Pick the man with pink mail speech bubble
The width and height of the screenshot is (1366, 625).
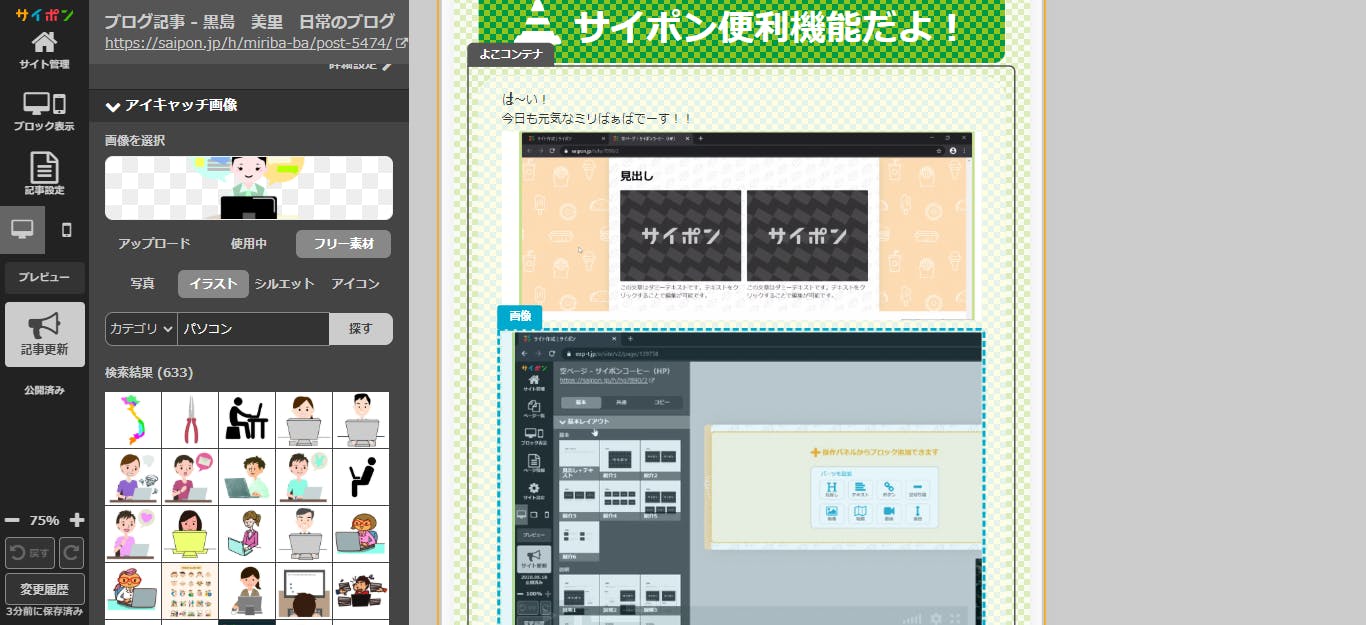[x=190, y=477]
